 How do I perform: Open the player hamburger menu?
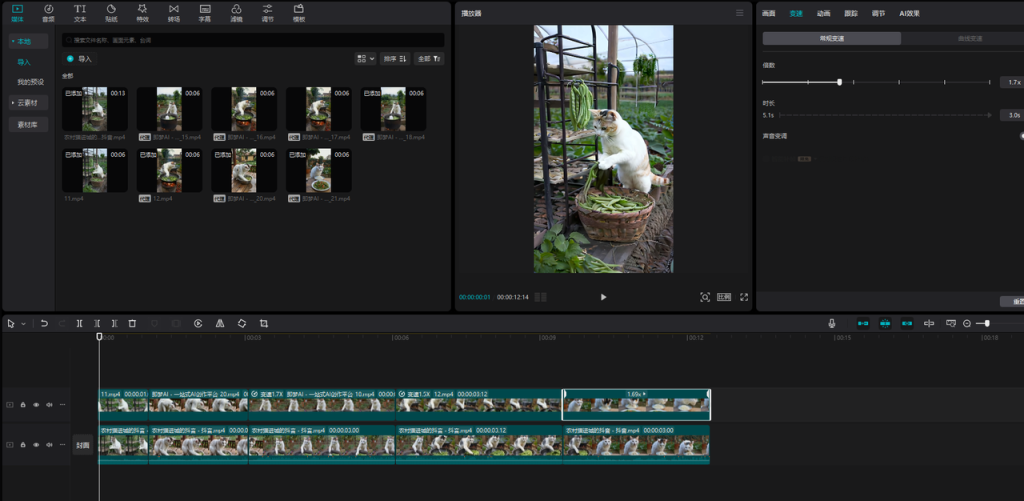point(739,13)
